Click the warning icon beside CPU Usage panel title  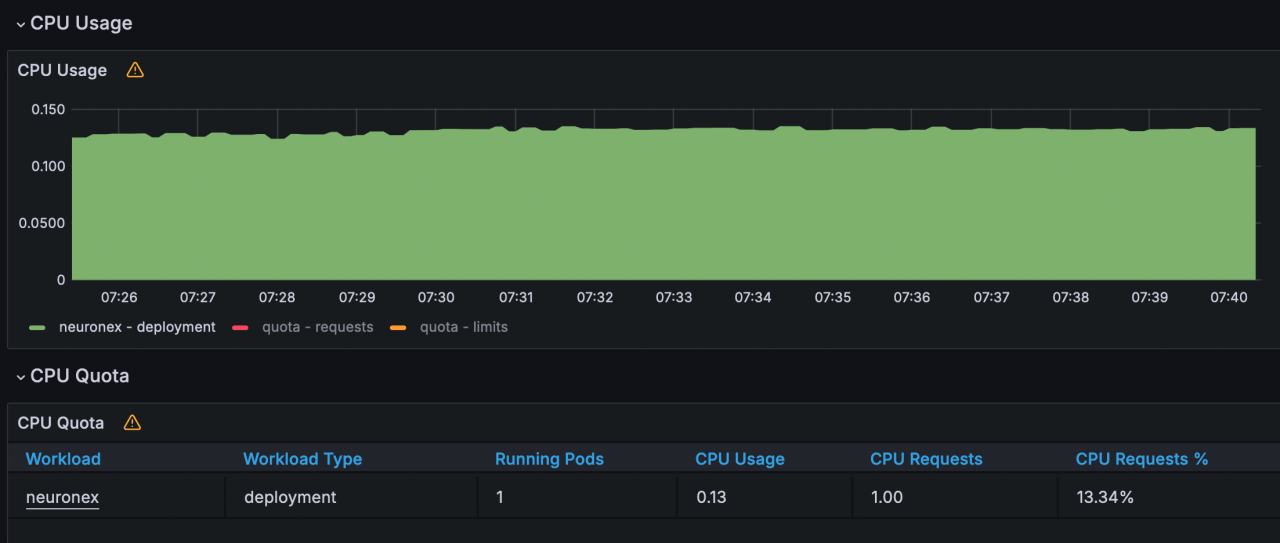(135, 70)
